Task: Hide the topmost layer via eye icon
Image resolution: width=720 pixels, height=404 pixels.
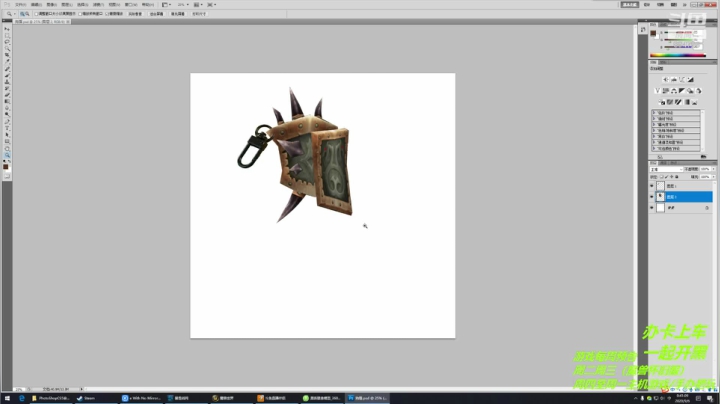Action: pos(652,186)
